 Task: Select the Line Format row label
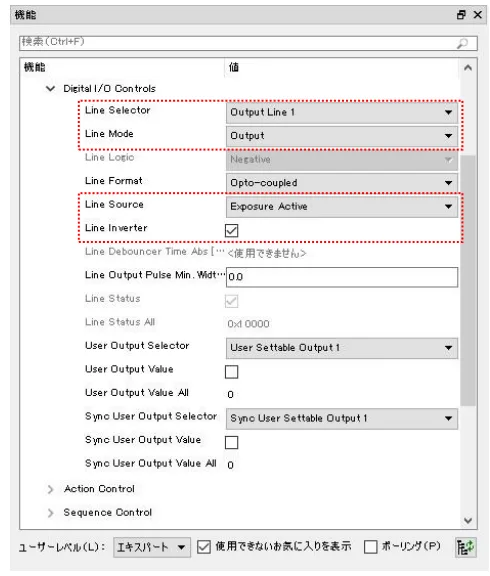114,181
